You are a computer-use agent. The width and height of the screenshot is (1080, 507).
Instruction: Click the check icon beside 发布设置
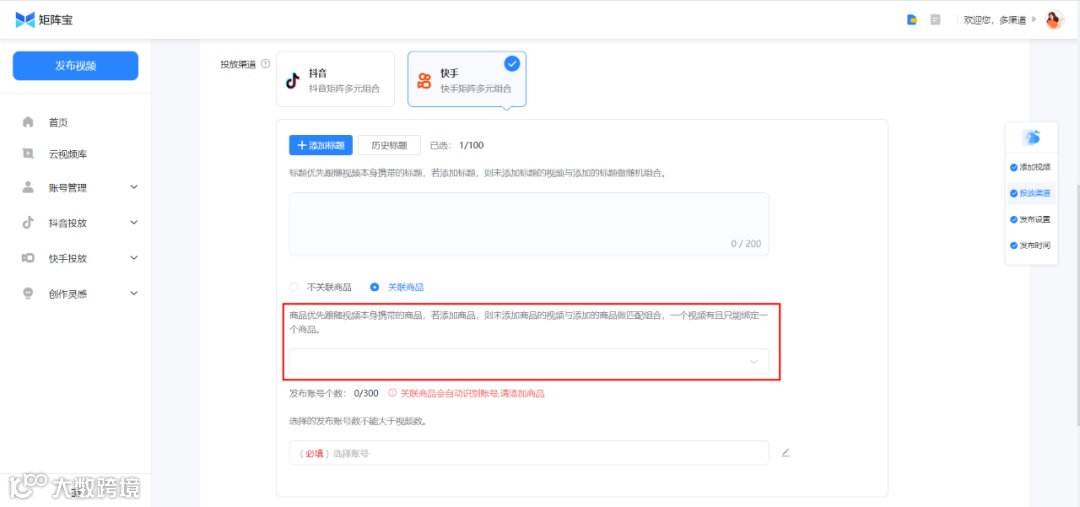click(x=1013, y=220)
